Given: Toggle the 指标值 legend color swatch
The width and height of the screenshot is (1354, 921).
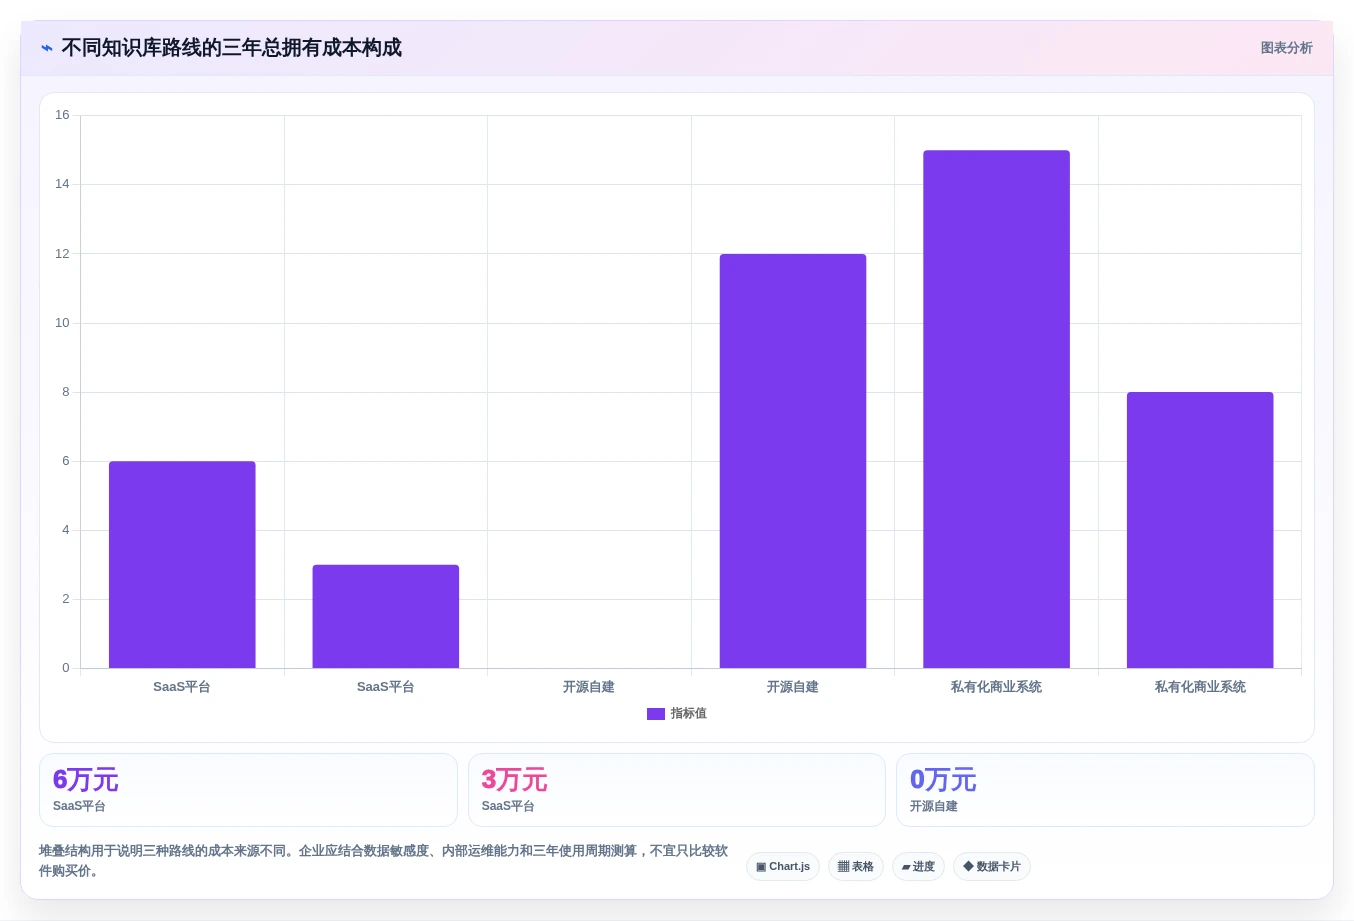Looking at the screenshot, I should pyautogui.click(x=656, y=714).
